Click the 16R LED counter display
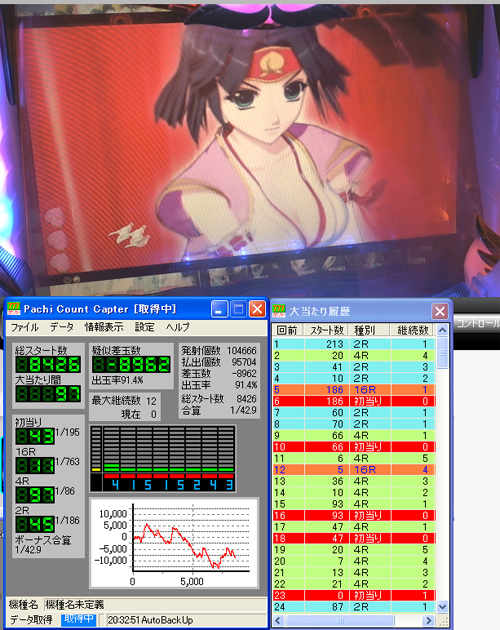The width and height of the screenshot is (500, 630). [x=35, y=466]
